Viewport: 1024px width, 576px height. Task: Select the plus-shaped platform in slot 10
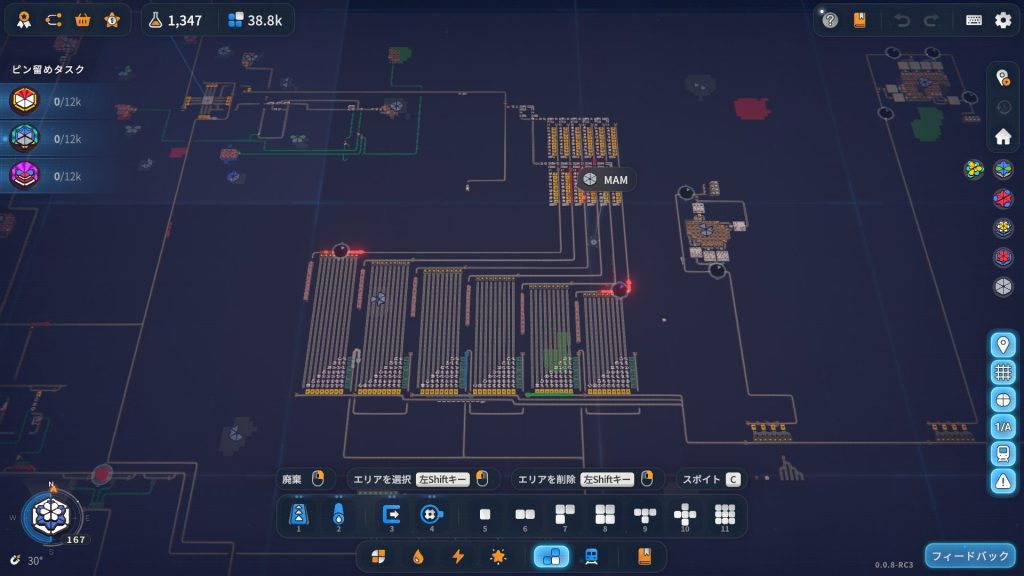point(685,514)
